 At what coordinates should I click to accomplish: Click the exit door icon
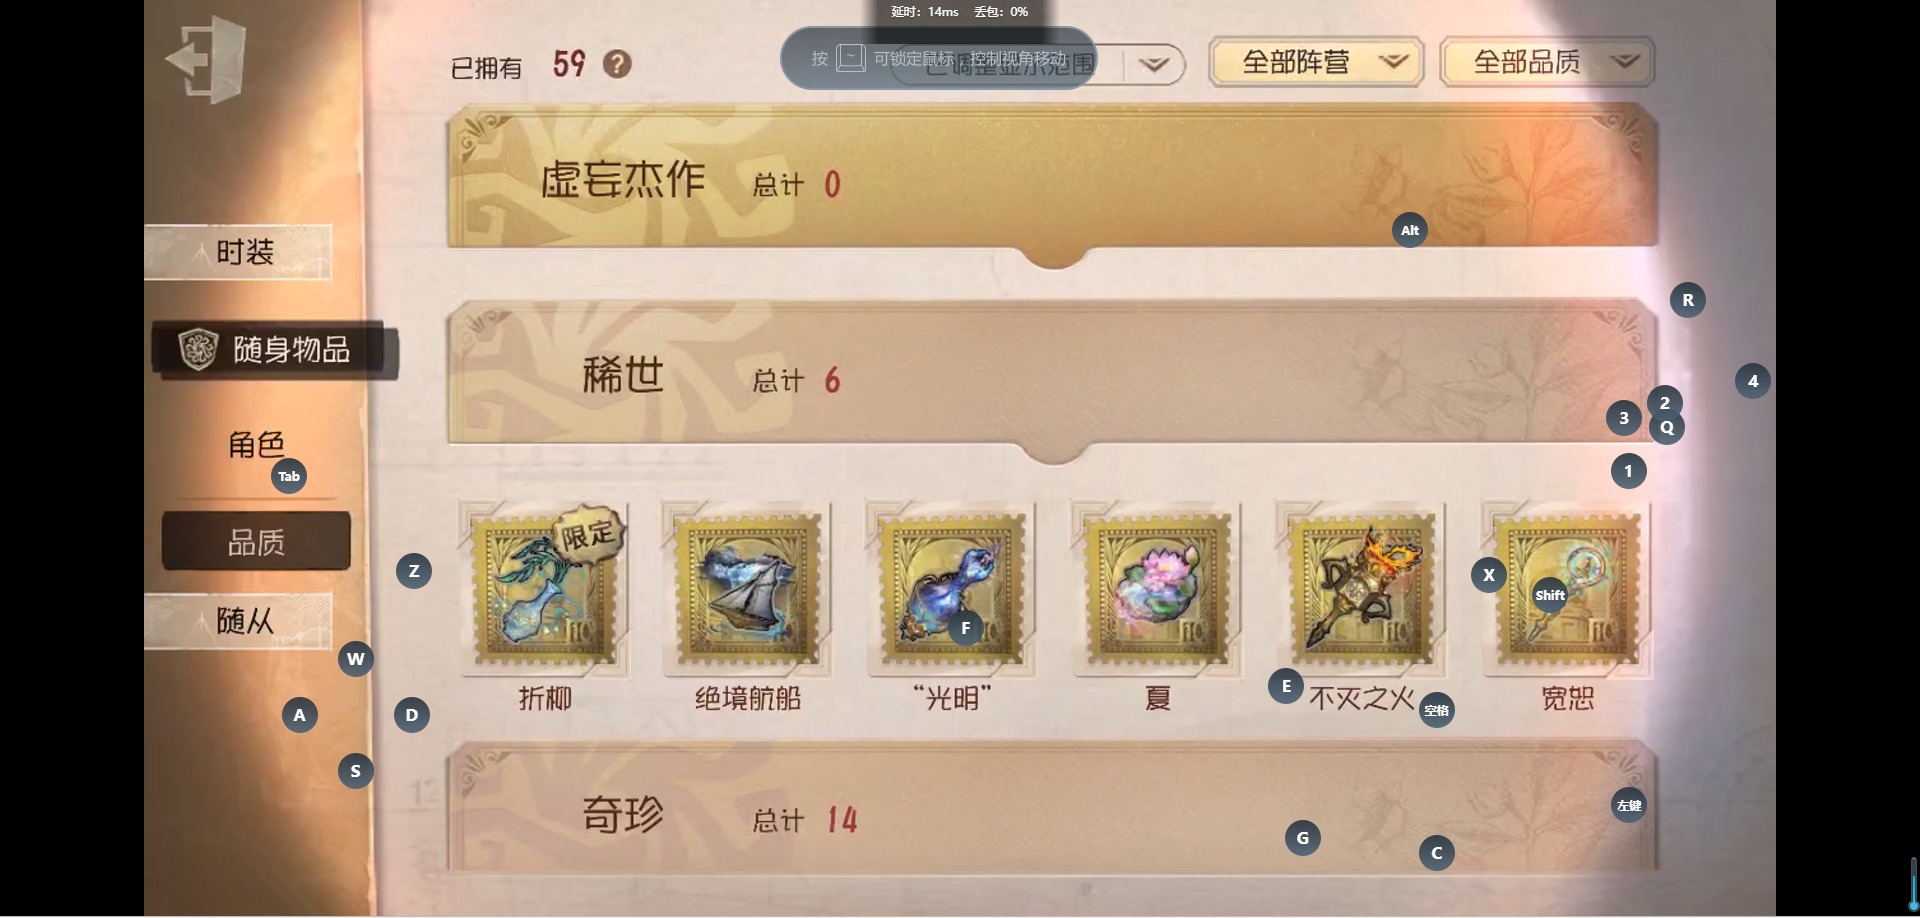click(206, 60)
